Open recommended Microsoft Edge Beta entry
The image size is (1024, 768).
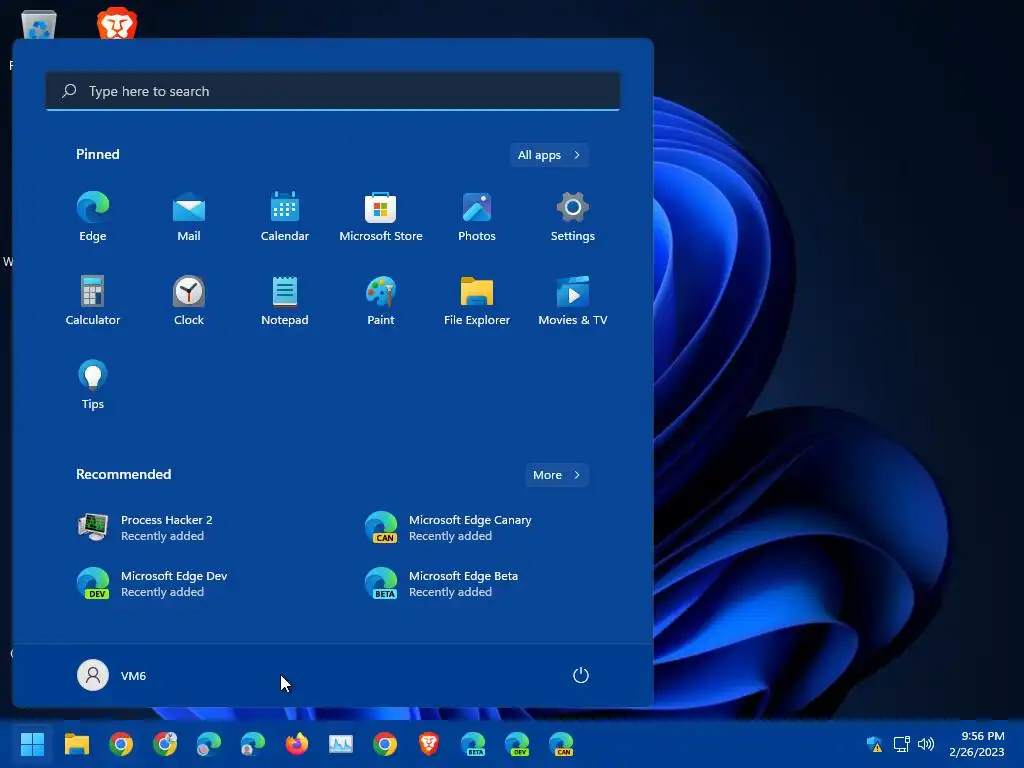click(x=443, y=584)
